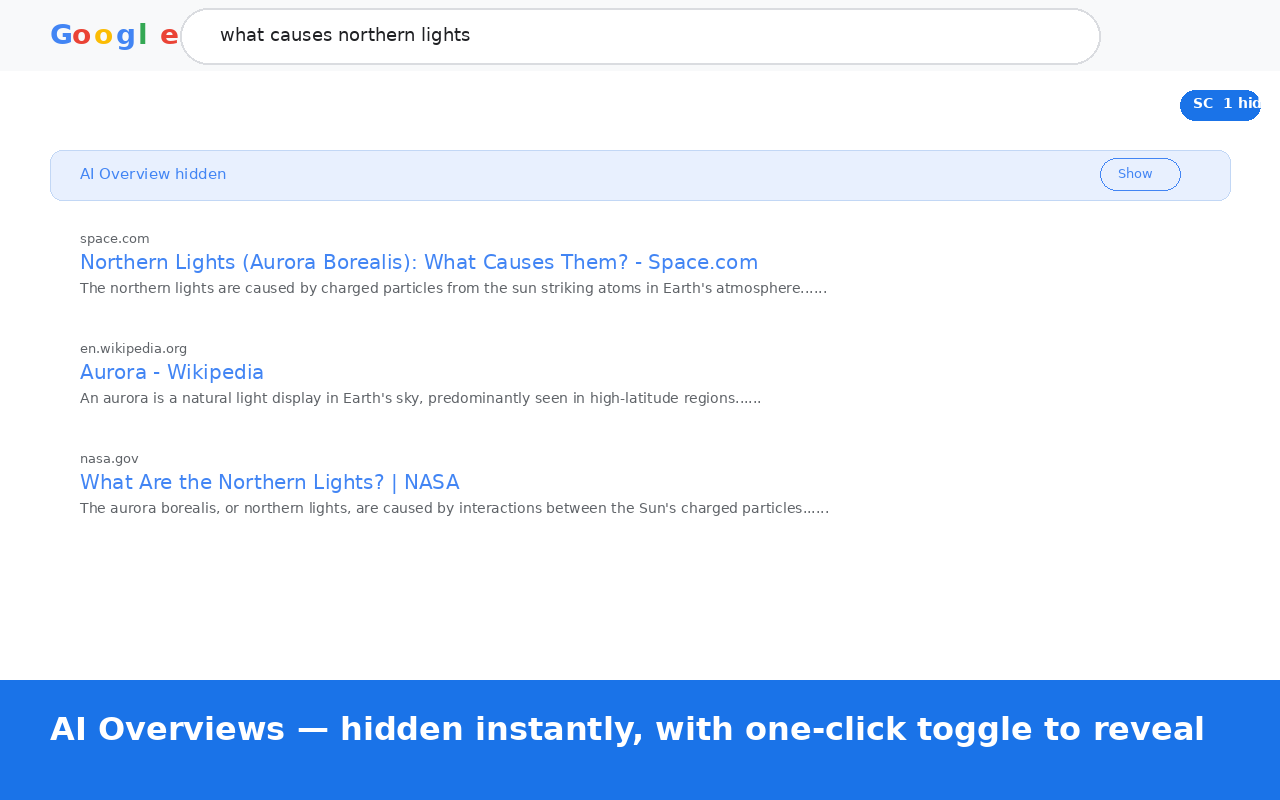Click the blue capital G in logo
1280x800 pixels.
point(61,35)
